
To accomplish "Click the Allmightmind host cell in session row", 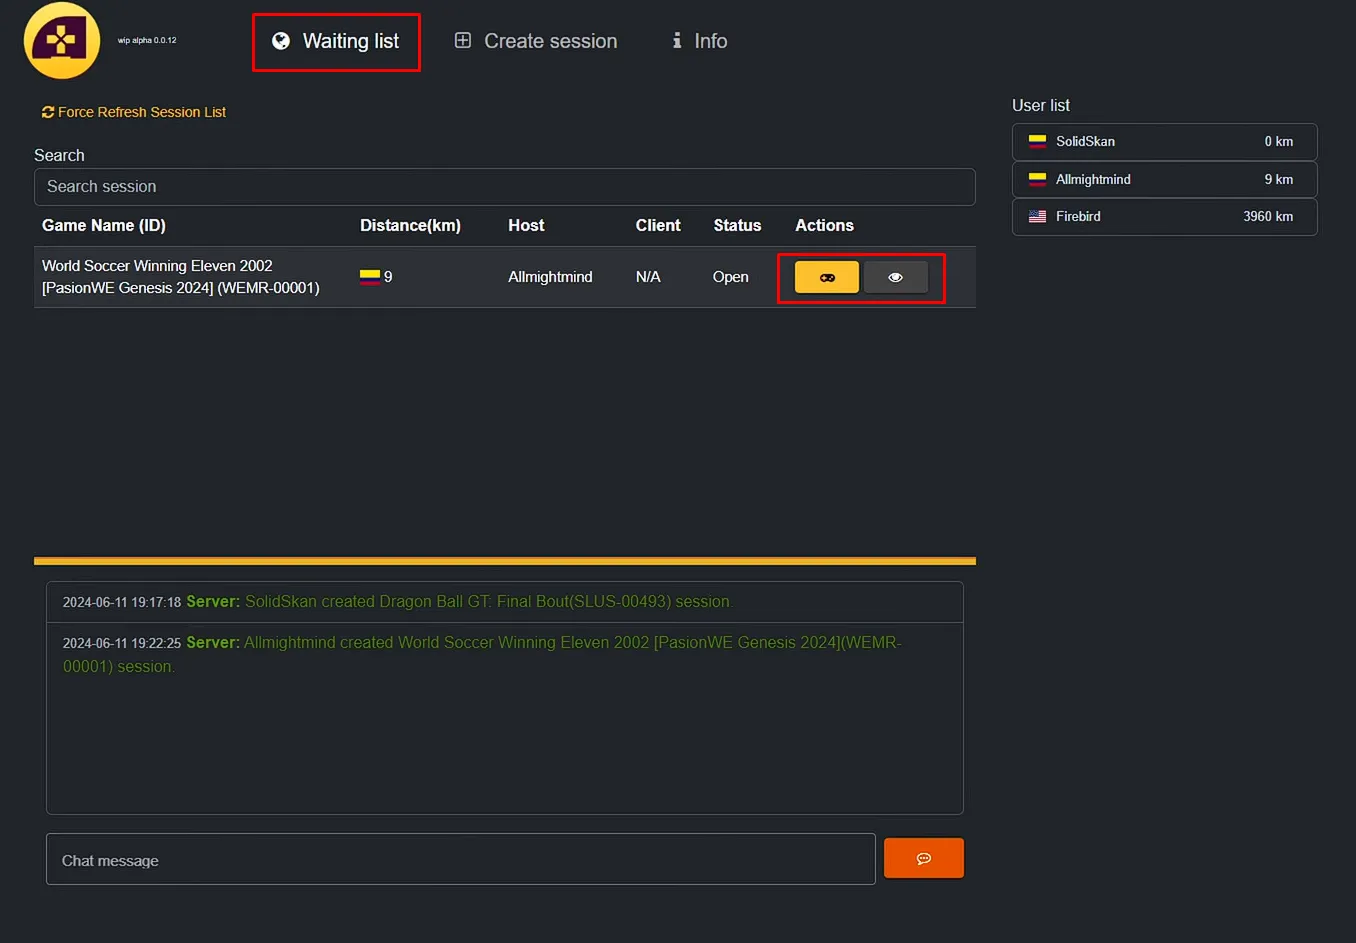I will click(550, 277).
